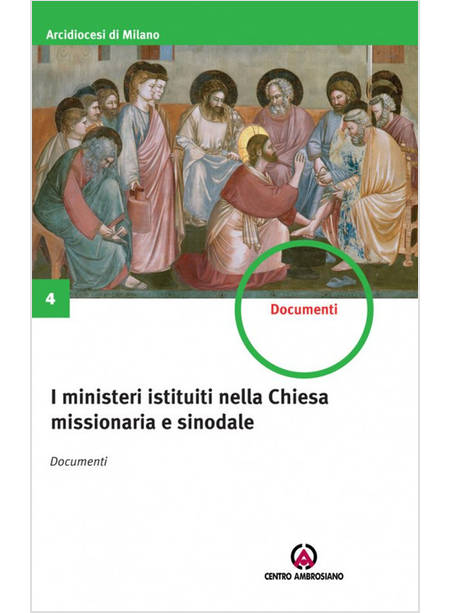
Task: Click the Centro Ambrosiano logo icon
Action: 304,556
